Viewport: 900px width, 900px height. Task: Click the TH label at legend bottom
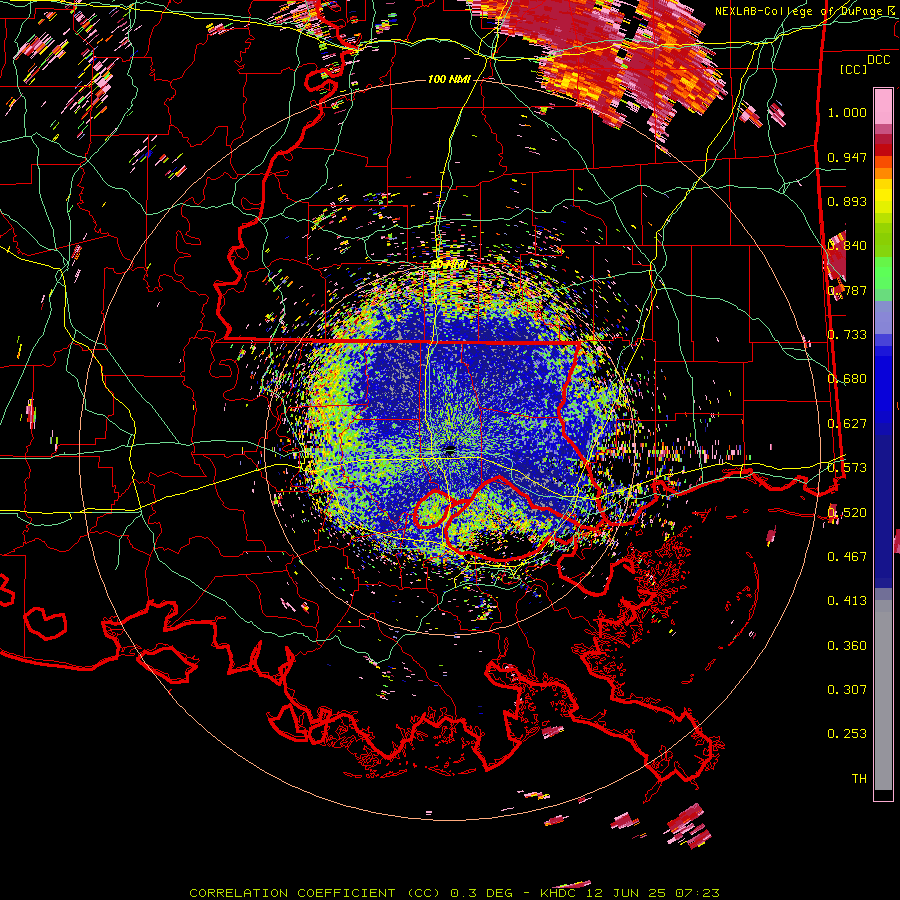pyautogui.click(x=859, y=779)
